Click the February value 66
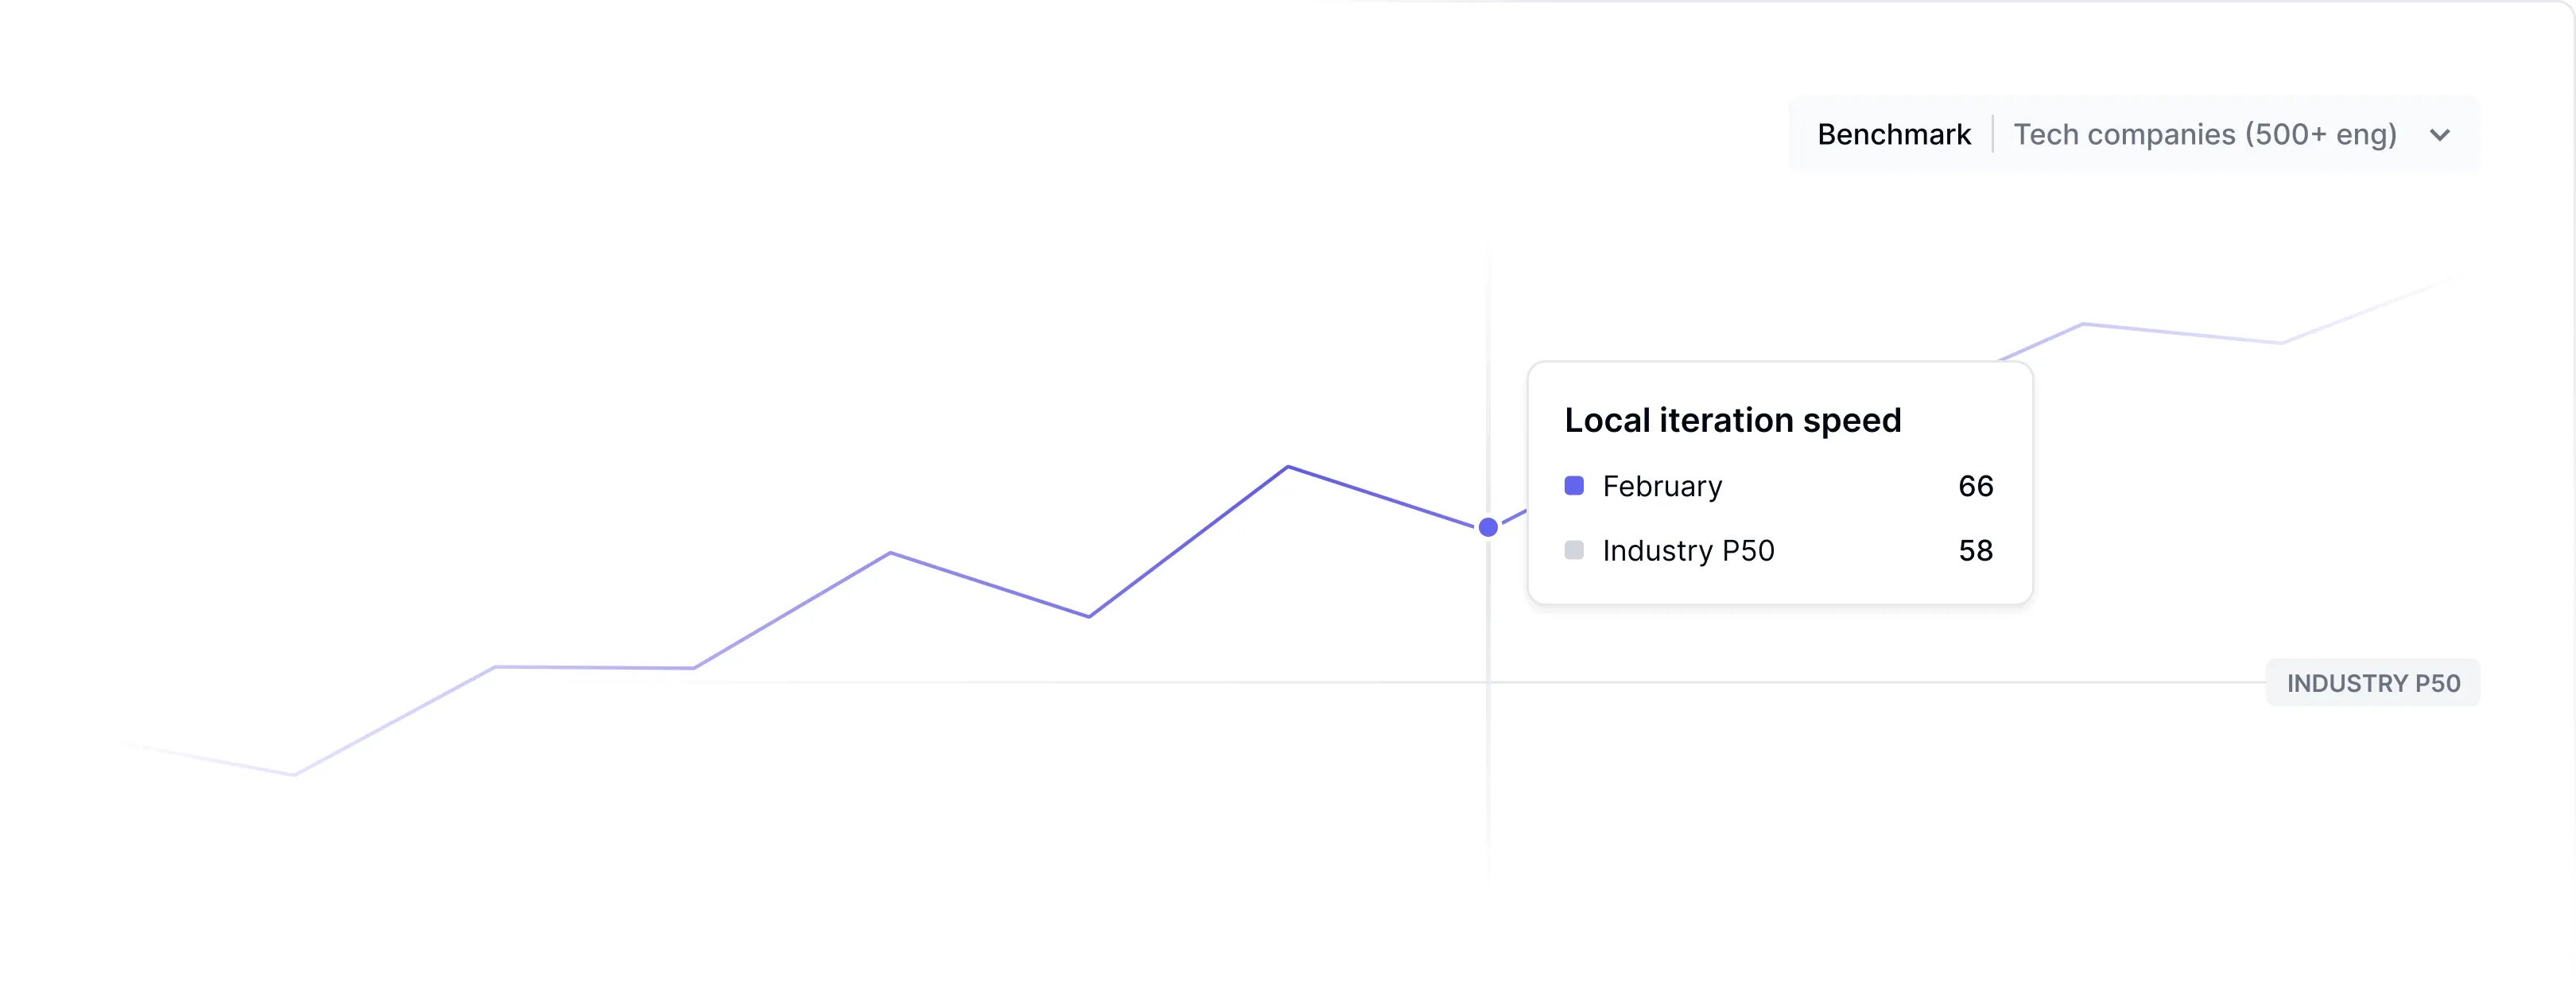Viewport: 2576px width, 1002px height. (x=1975, y=486)
